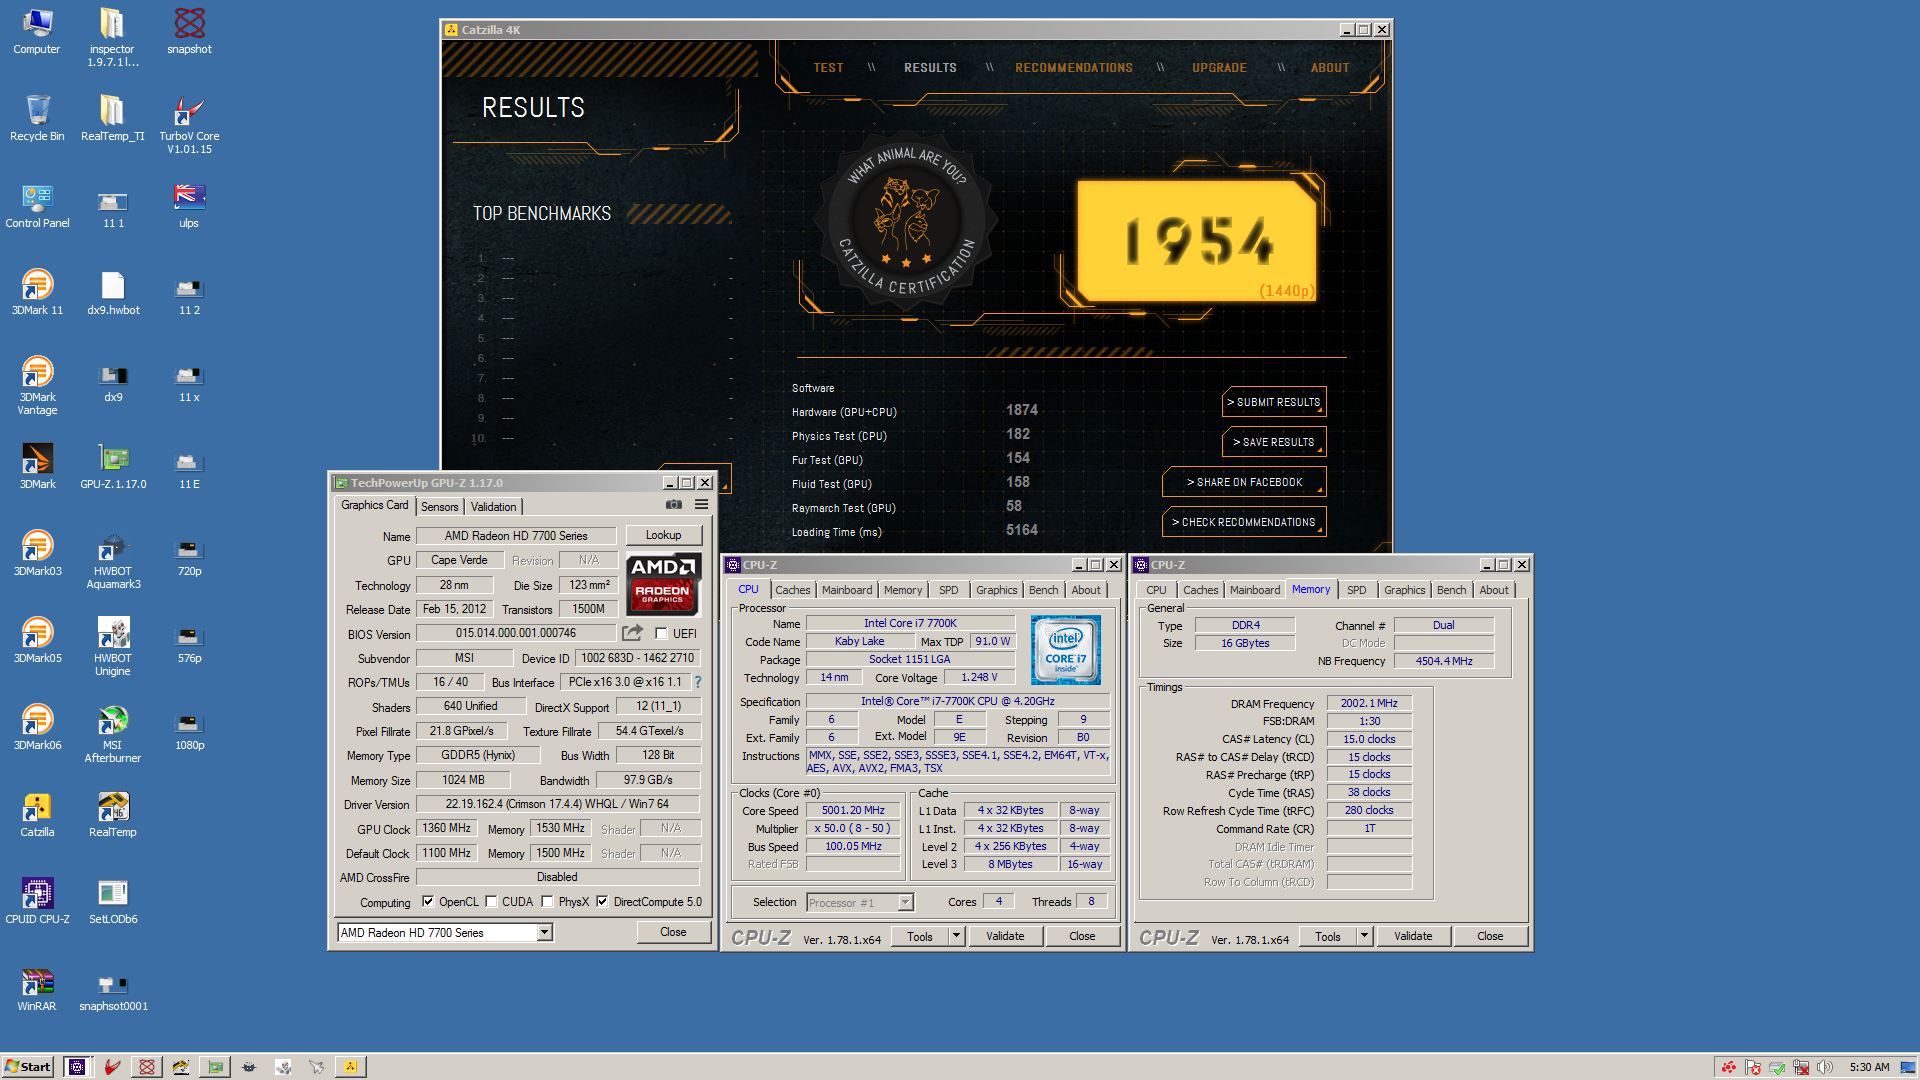Open the Control Panel icon
Screen dimensions: 1920x1080
click(37, 204)
